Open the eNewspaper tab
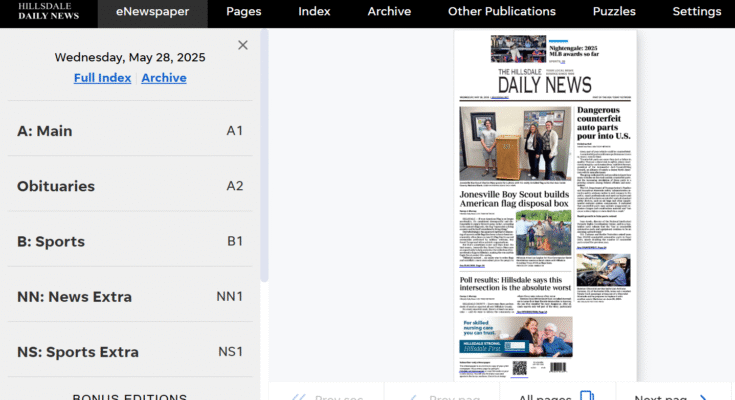 153,12
